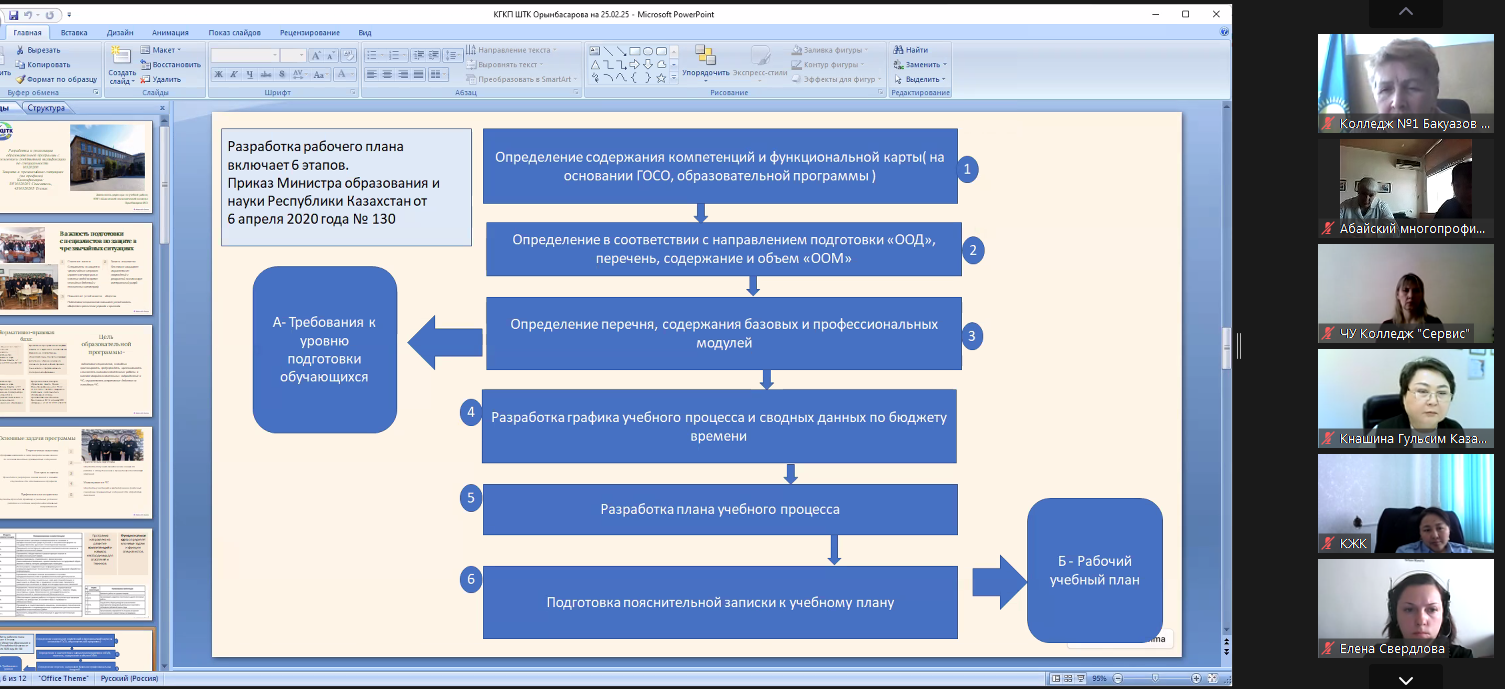The height and width of the screenshot is (689, 1505).
Task: Open the font name combo box
Action: point(245,55)
